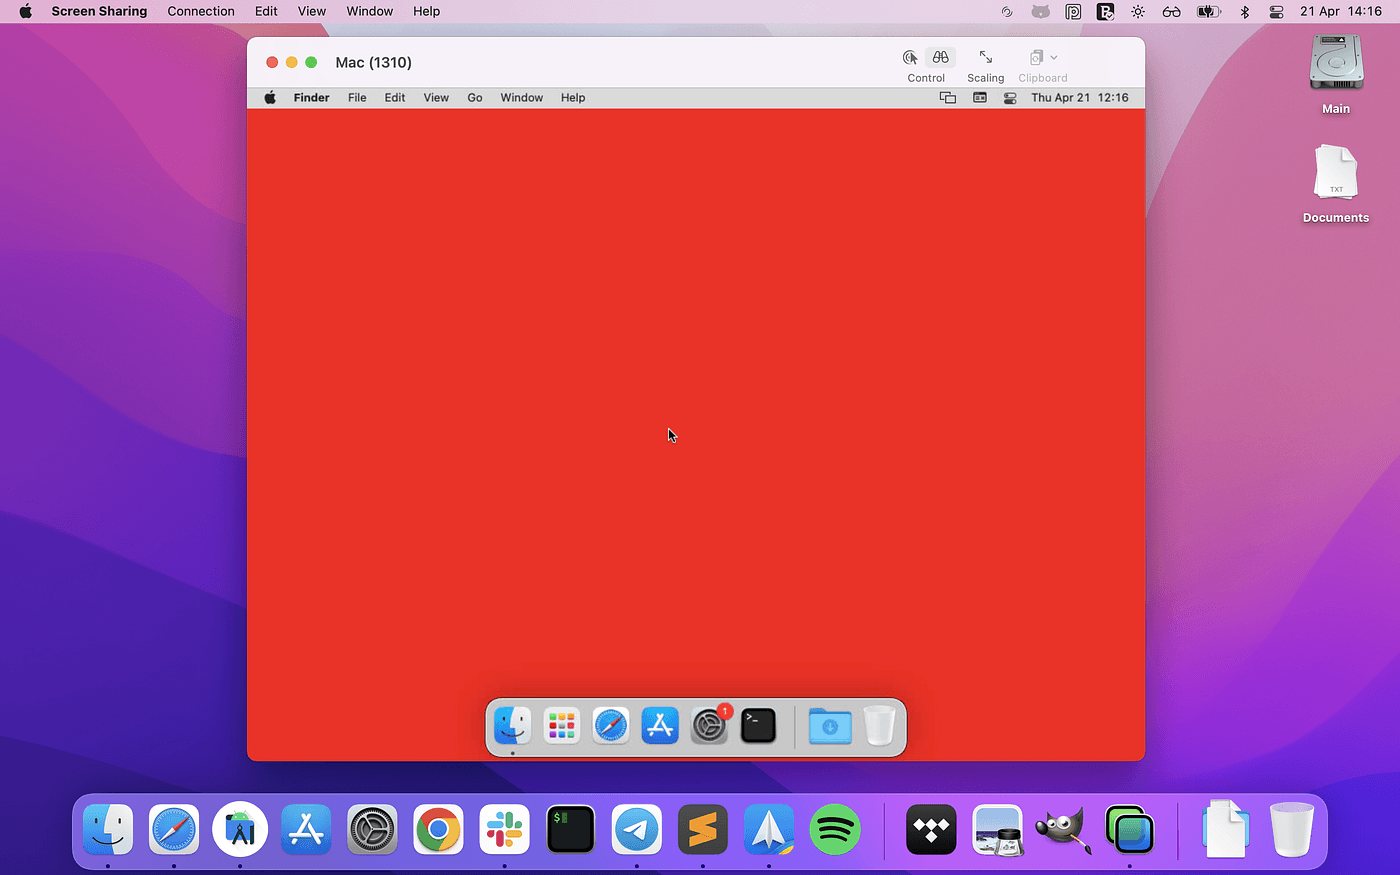Open Control Center on remote Mac menu bar
Screen dimensions: 1400x875
pyautogui.click(x=1010, y=98)
